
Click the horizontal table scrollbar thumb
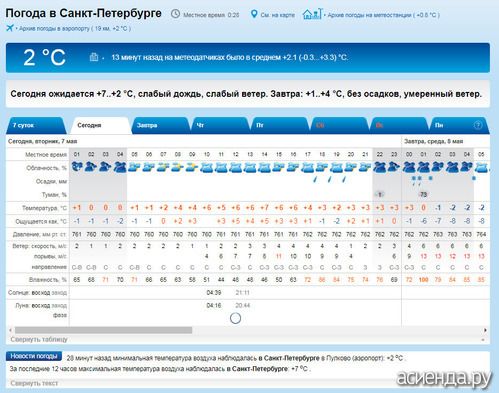click(x=103, y=330)
